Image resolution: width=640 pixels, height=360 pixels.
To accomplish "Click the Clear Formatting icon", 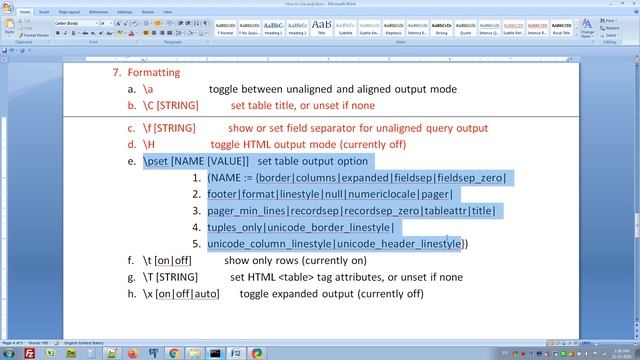I will pos(134,23).
